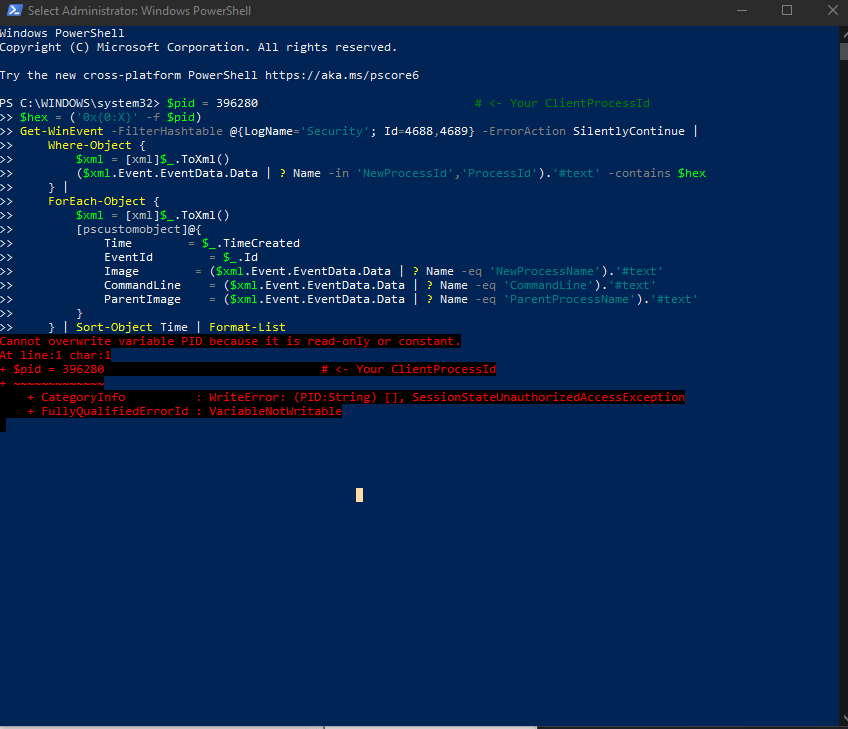Image resolution: width=848 pixels, height=729 pixels.
Task: Click the '+ CategoryInfo' label
Action: 76,397
